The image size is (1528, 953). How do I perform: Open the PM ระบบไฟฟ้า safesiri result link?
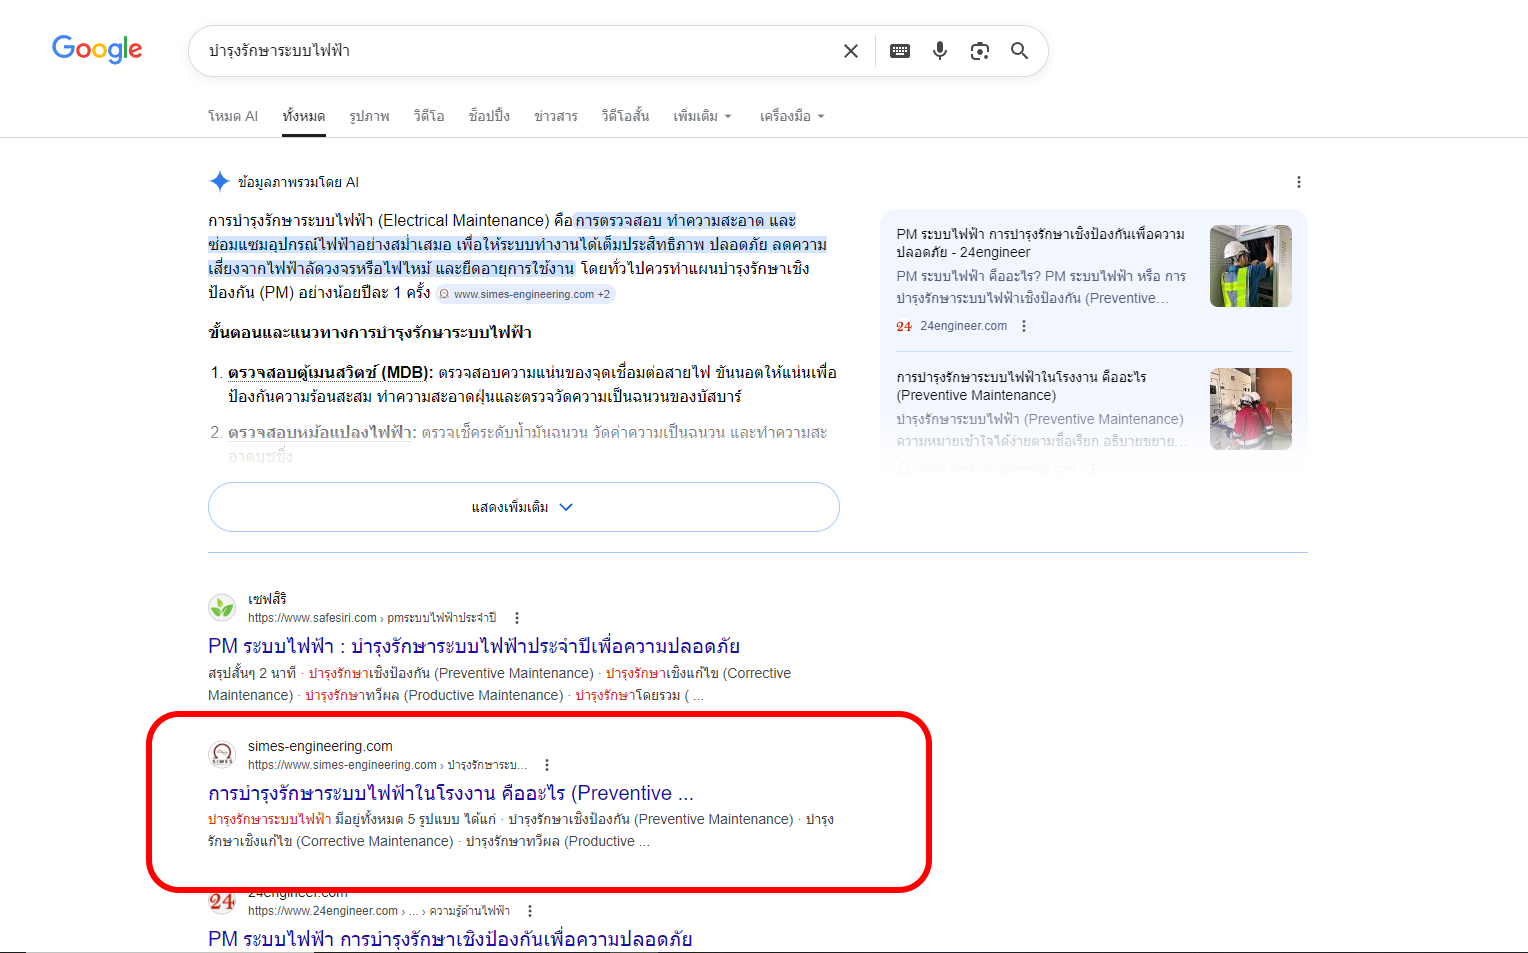(x=473, y=646)
